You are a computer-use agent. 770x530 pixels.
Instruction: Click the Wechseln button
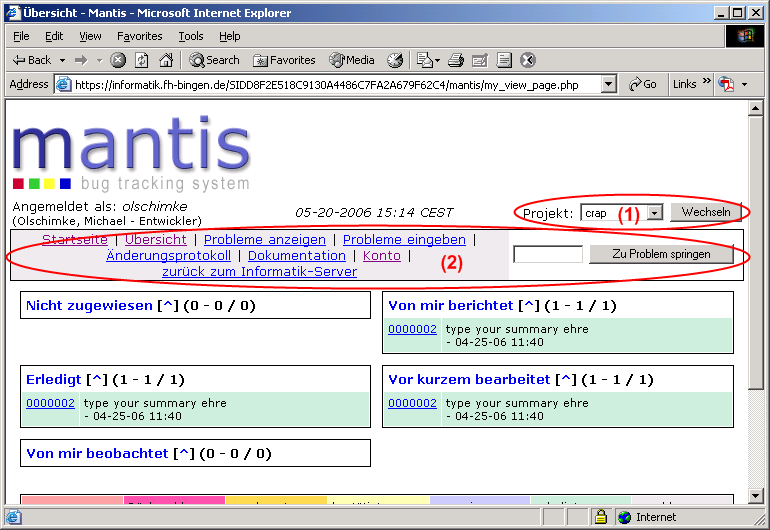point(706,212)
